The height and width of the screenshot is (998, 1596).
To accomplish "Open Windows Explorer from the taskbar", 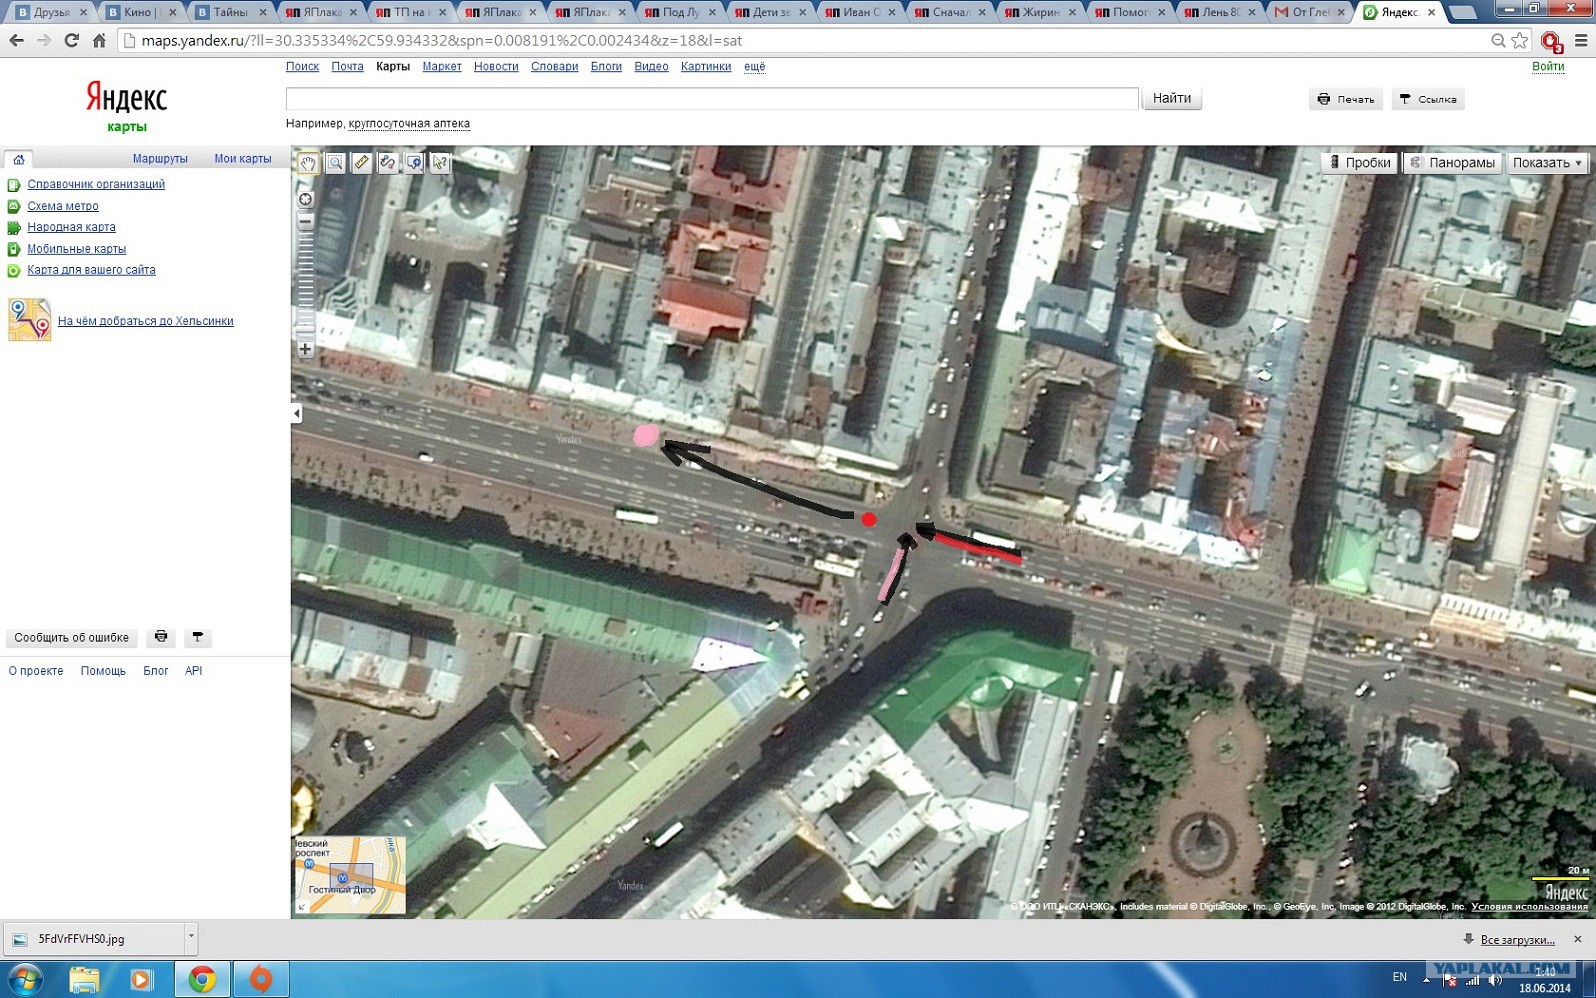I will [84, 979].
